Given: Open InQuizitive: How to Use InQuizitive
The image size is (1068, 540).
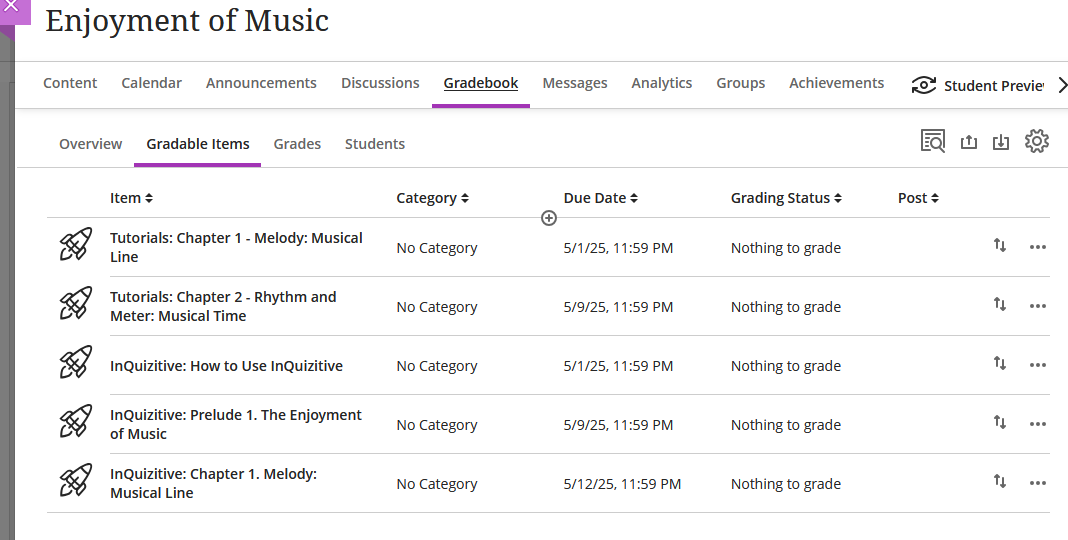Looking at the screenshot, I should click(x=226, y=366).
